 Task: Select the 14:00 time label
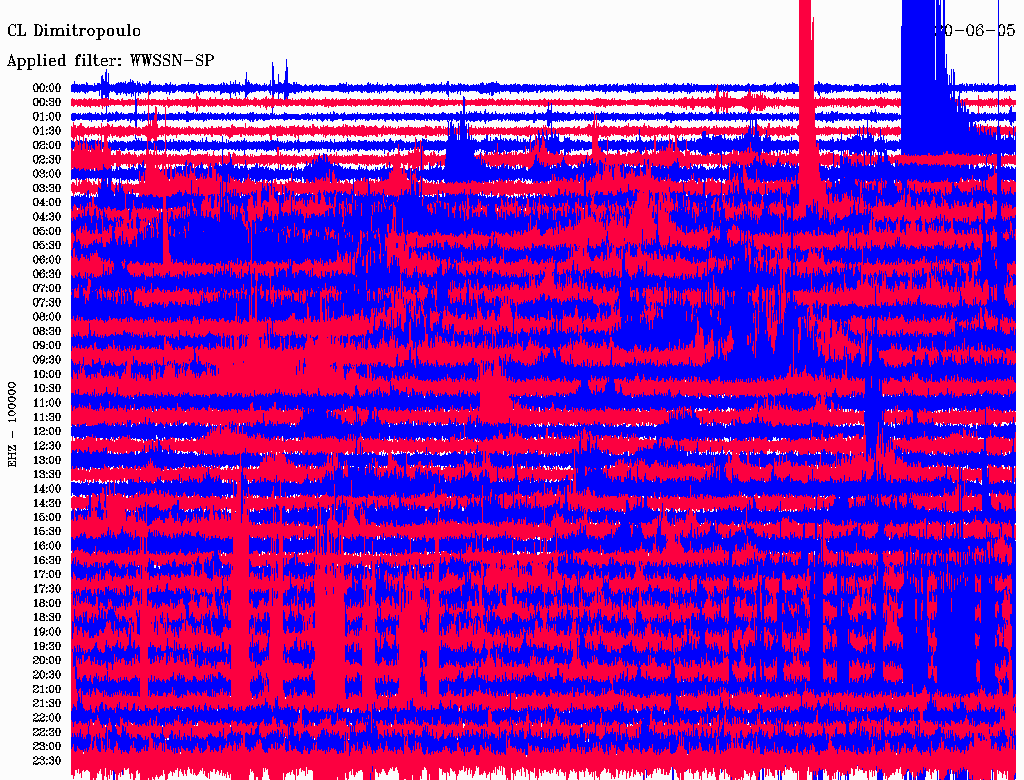[x=47, y=489]
